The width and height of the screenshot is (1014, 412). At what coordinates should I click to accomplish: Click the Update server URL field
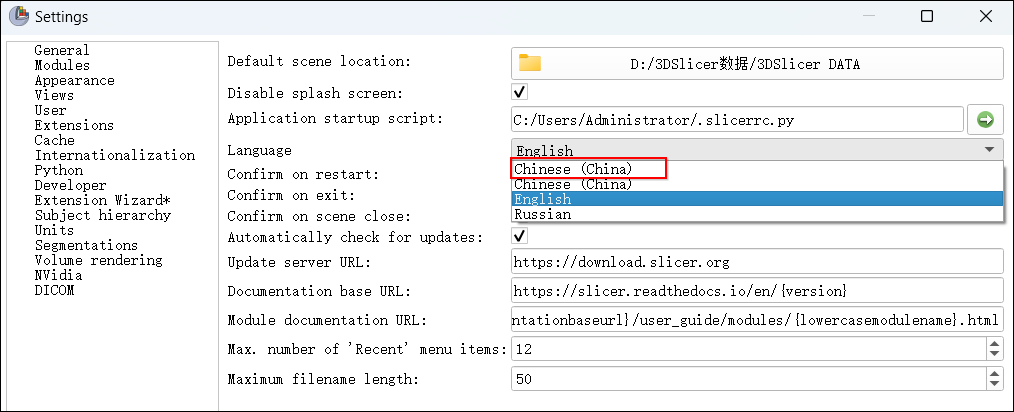[x=756, y=262]
